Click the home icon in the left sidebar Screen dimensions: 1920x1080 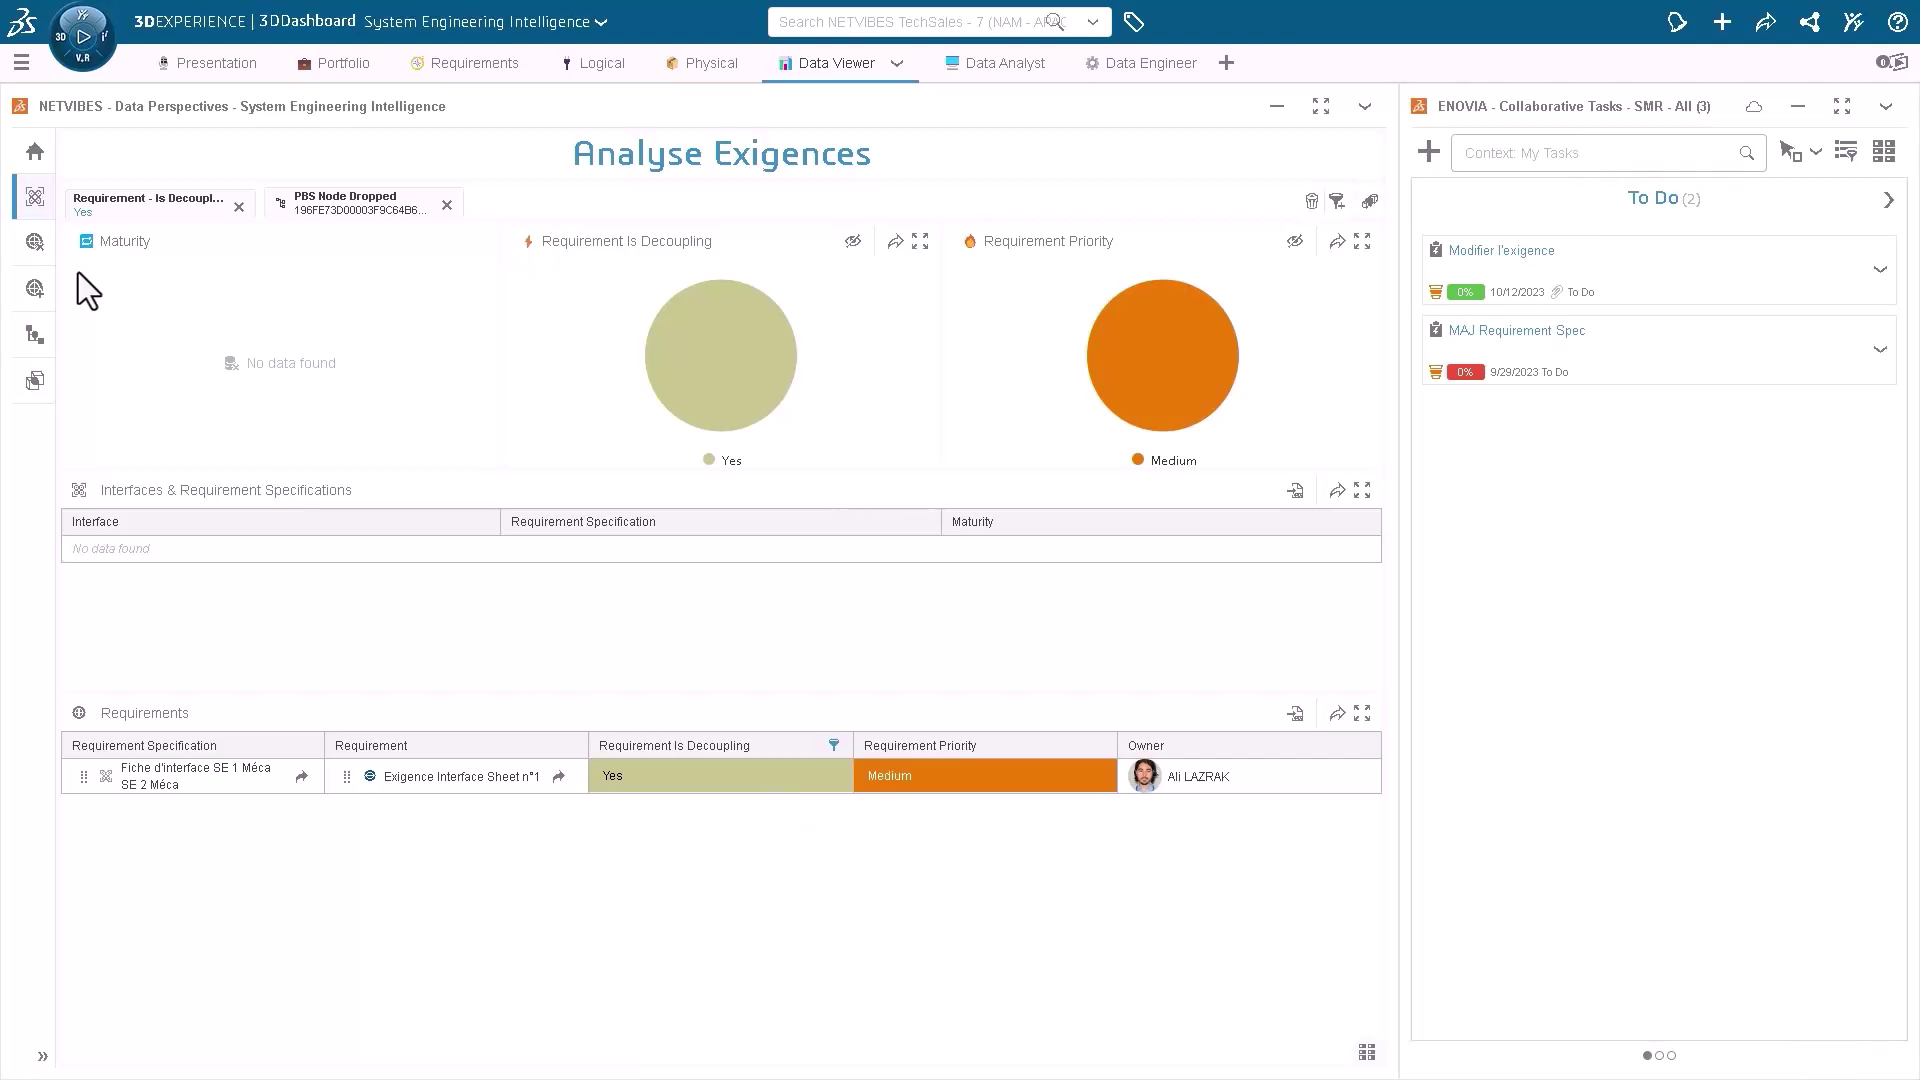point(35,151)
